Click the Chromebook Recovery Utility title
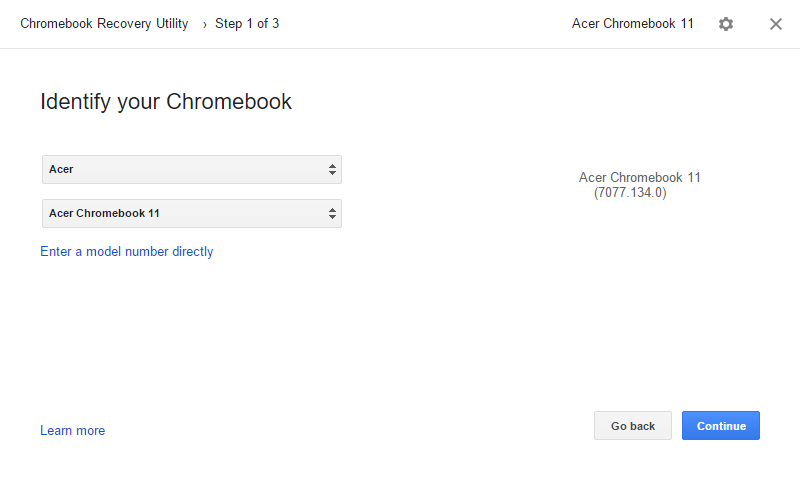Viewport: 800px width, 480px height. [x=104, y=23]
